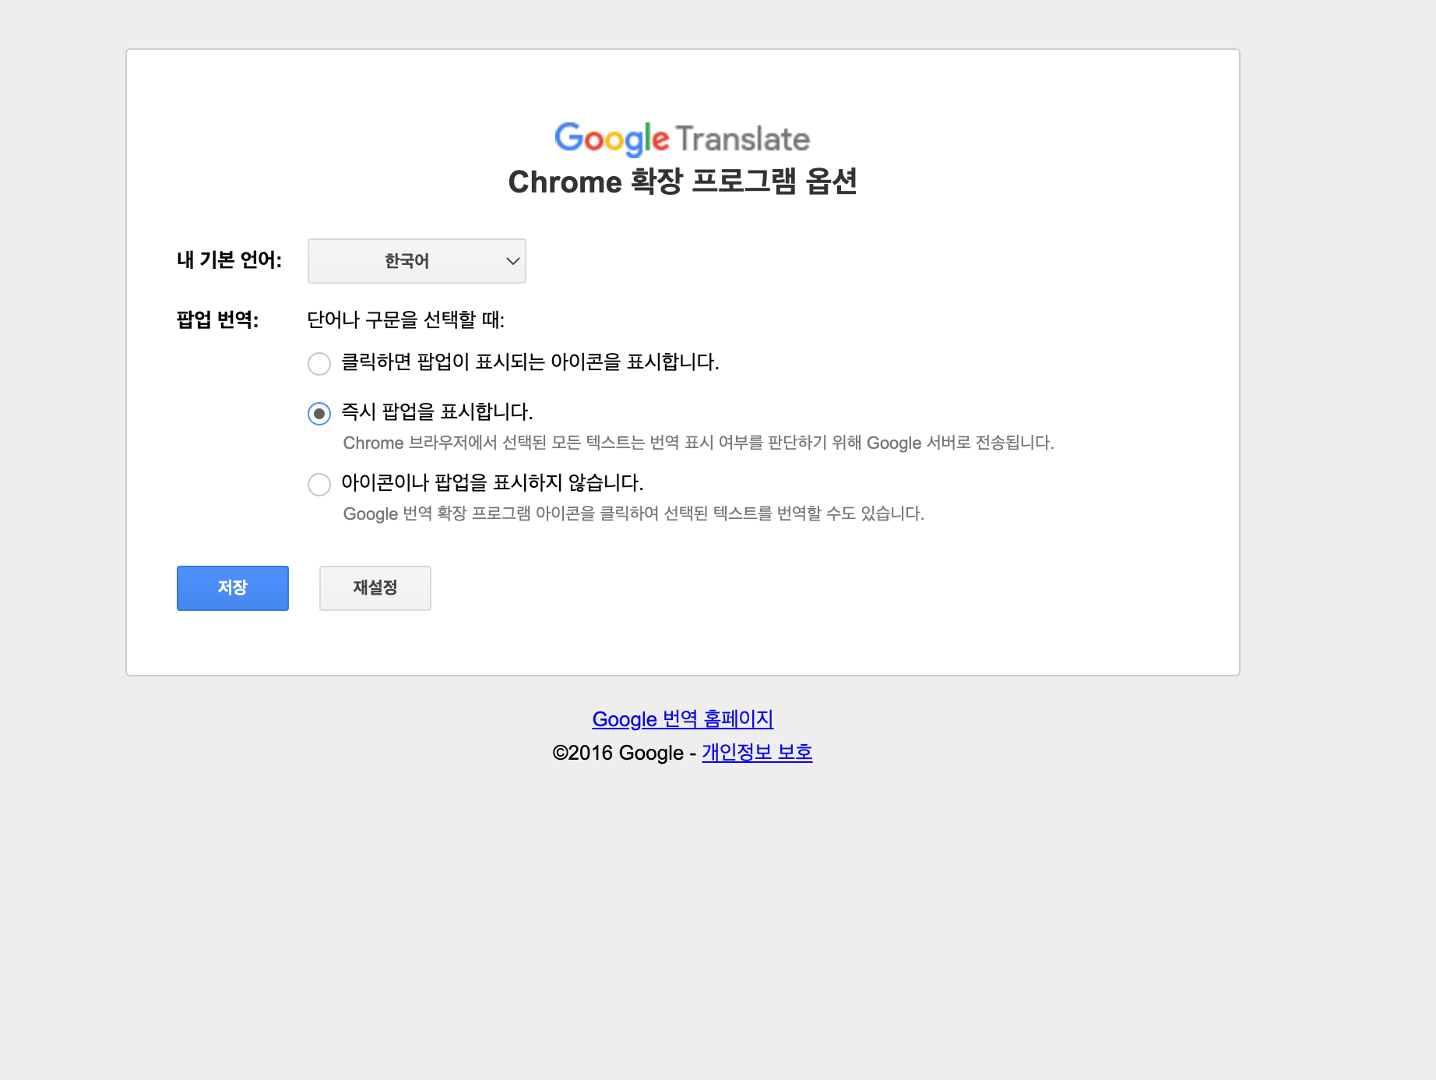
Task: Visit the 개인정보 보호 privacy link
Action: pyautogui.click(x=756, y=752)
